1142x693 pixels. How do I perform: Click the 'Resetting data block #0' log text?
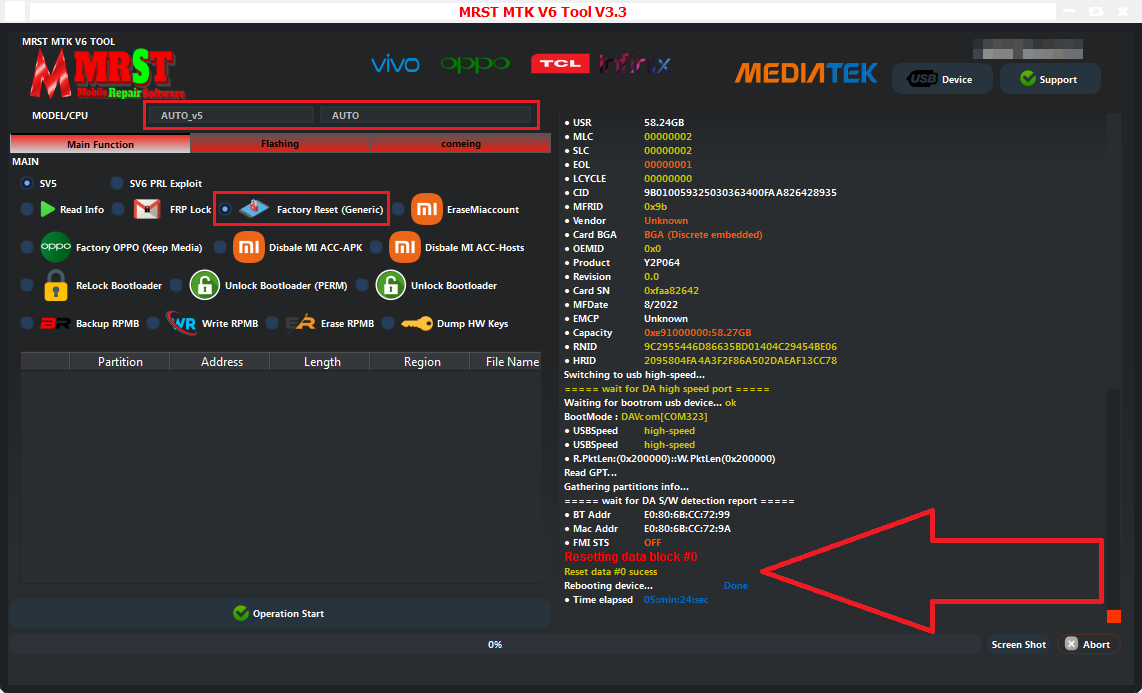point(631,557)
